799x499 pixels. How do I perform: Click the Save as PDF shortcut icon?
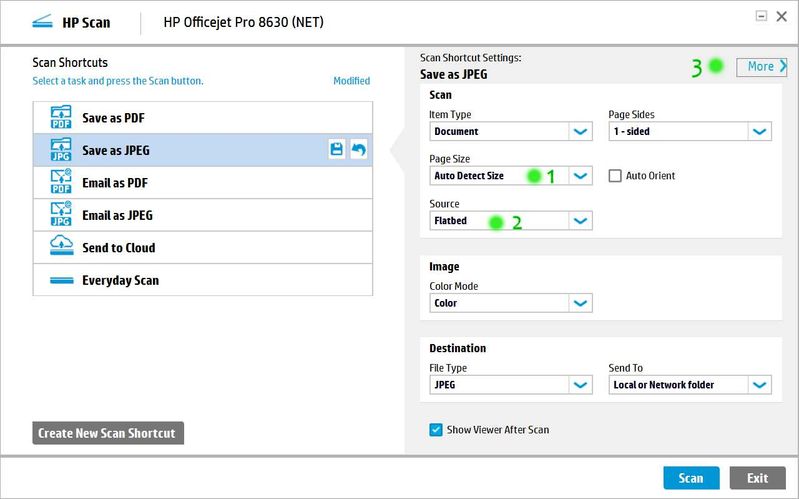click(61, 117)
